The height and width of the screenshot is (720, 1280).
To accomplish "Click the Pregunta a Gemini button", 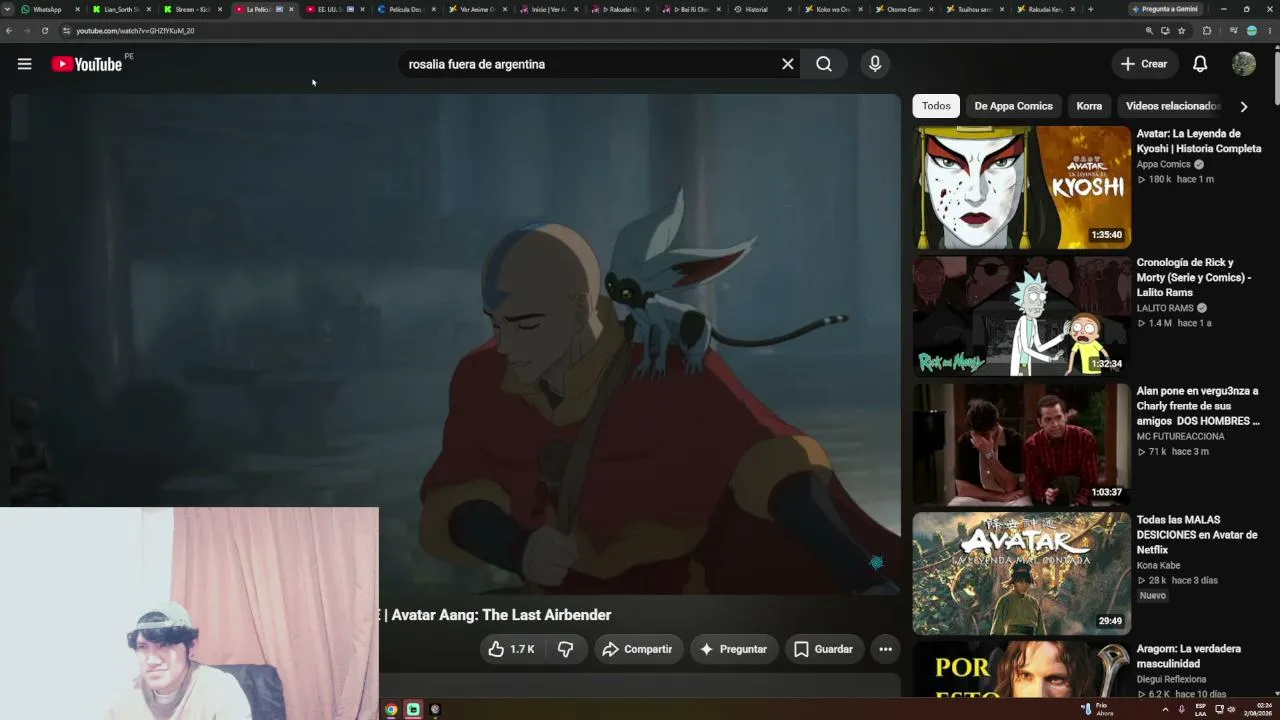I will pos(1164,9).
